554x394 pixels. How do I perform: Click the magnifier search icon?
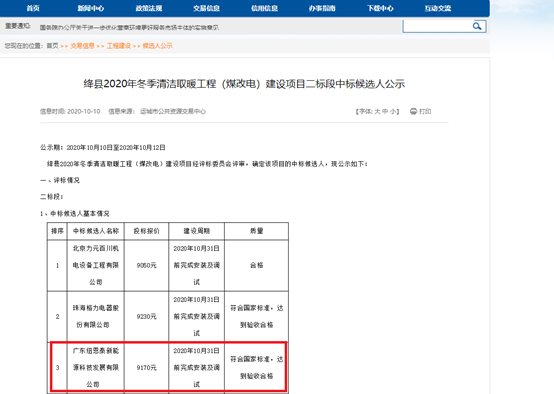point(477,26)
